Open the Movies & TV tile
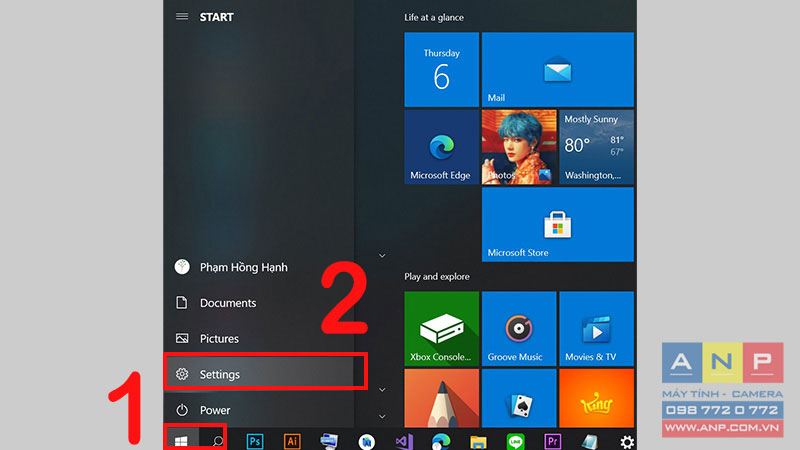800x450 pixels. (x=596, y=329)
